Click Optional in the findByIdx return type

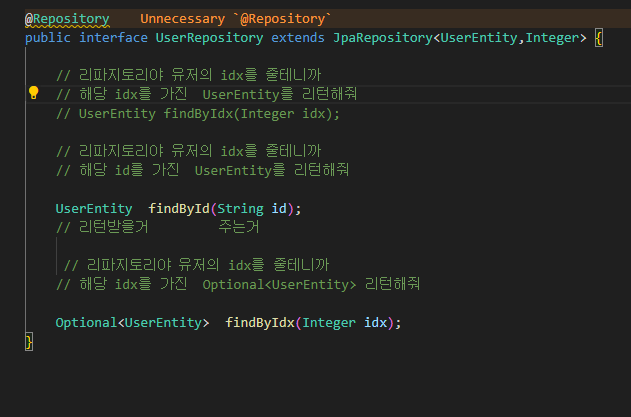click(x=86, y=323)
